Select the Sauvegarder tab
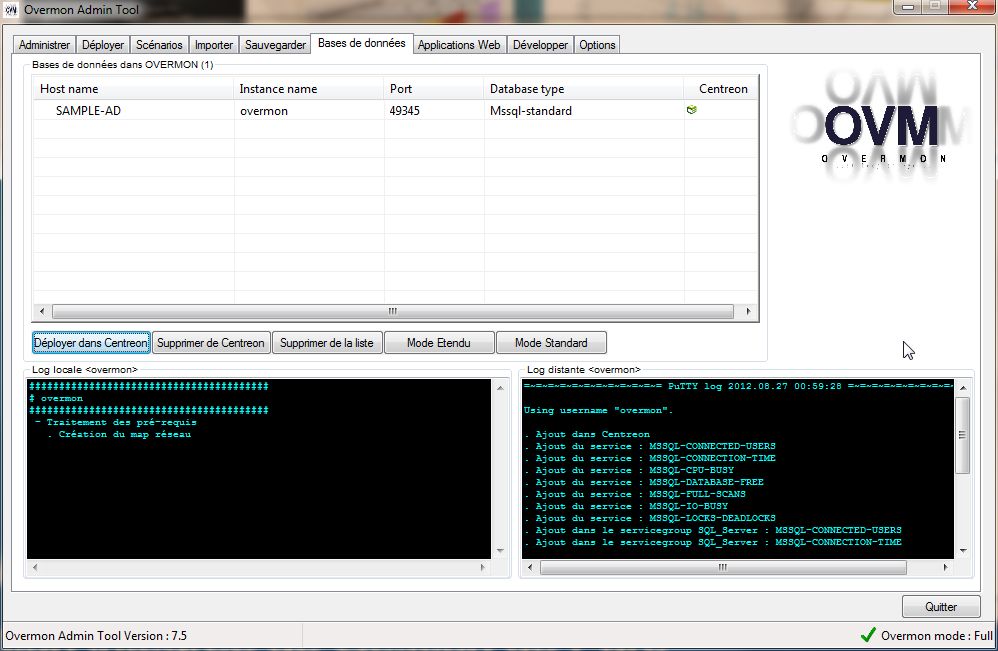 click(275, 45)
